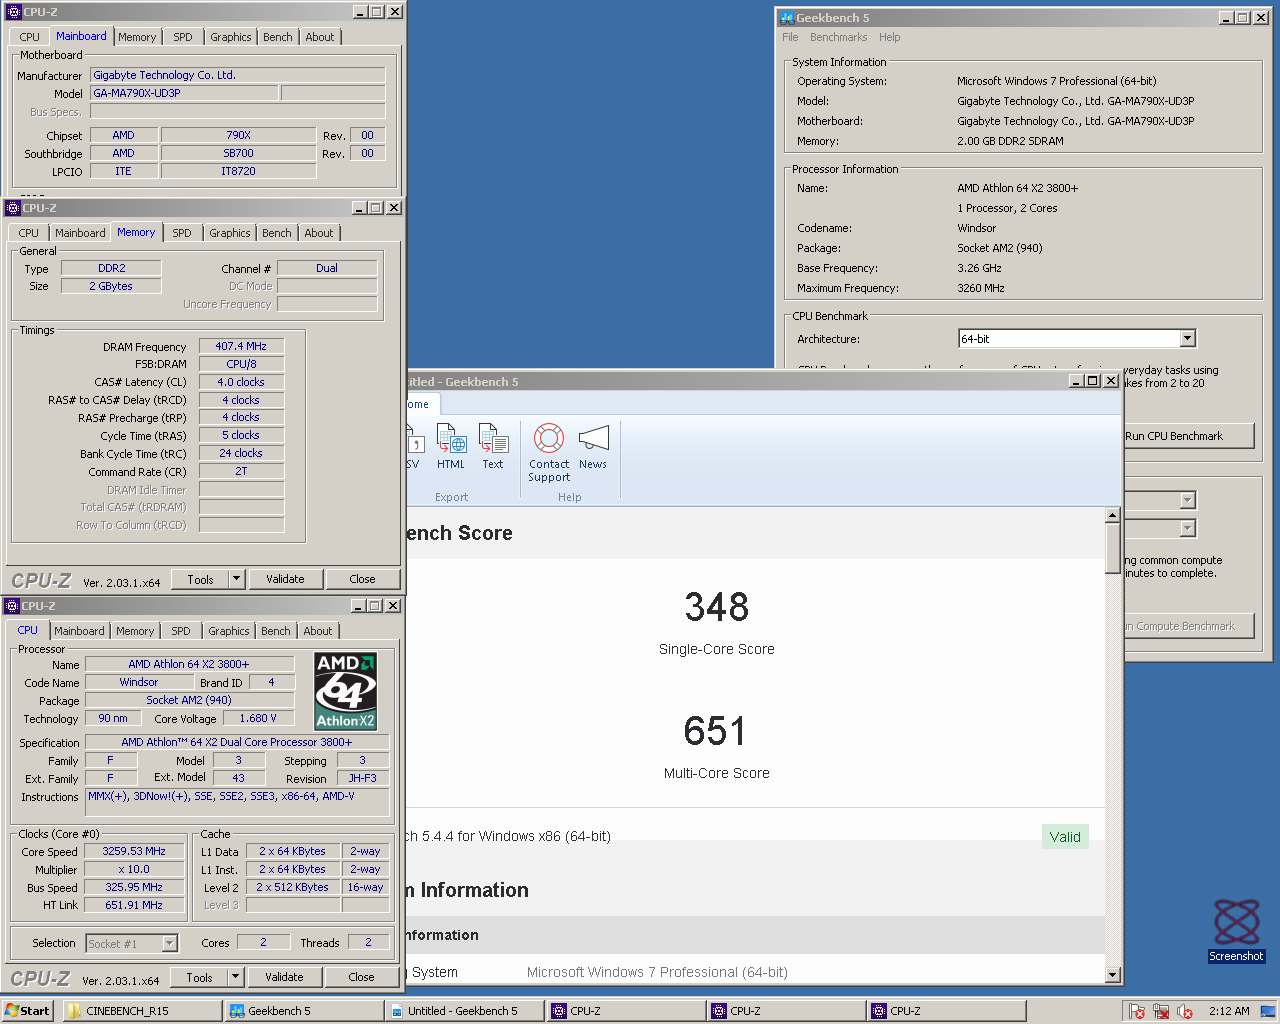Image resolution: width=1280 pixels, height=1024 pixels.
Task: Switch to Geekbench 5 taskbar item
Action: (x=304, y=1011)
